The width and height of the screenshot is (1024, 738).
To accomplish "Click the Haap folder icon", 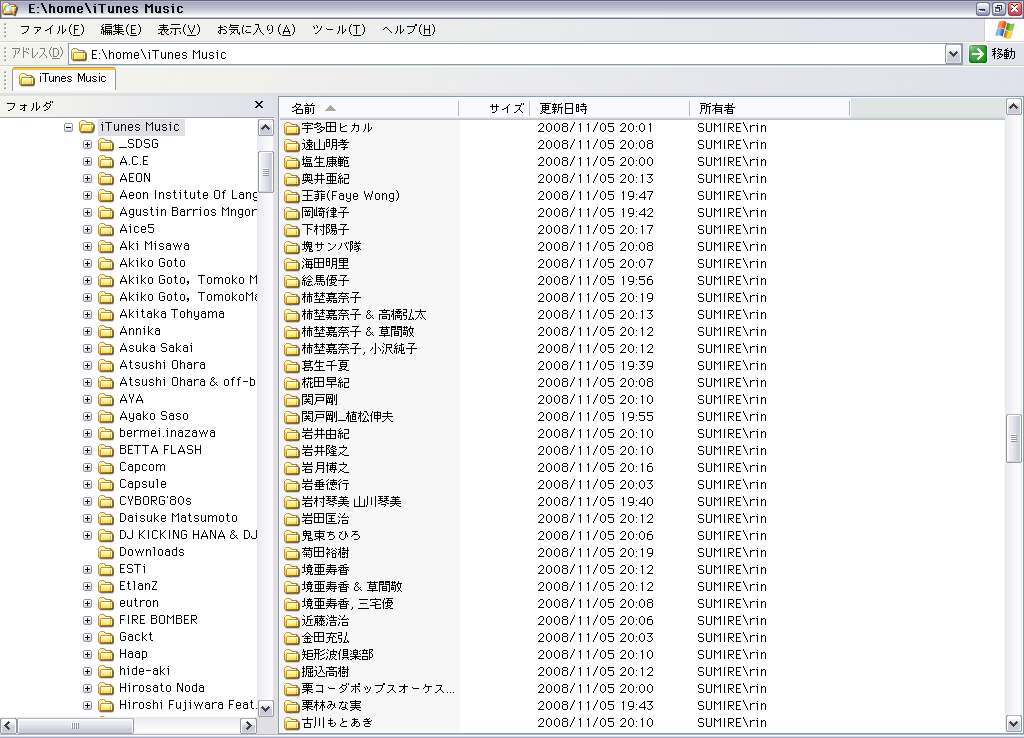I will tap(106, 654).
